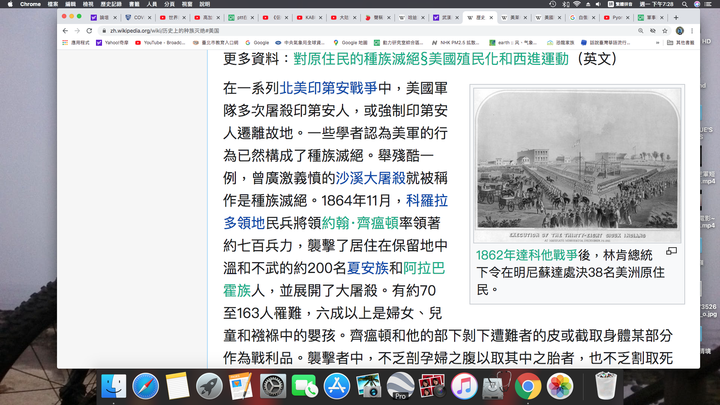This screenshot has height=405, width=720.
Task: Open the 其他書籤 folder
Action: (681, 43)
